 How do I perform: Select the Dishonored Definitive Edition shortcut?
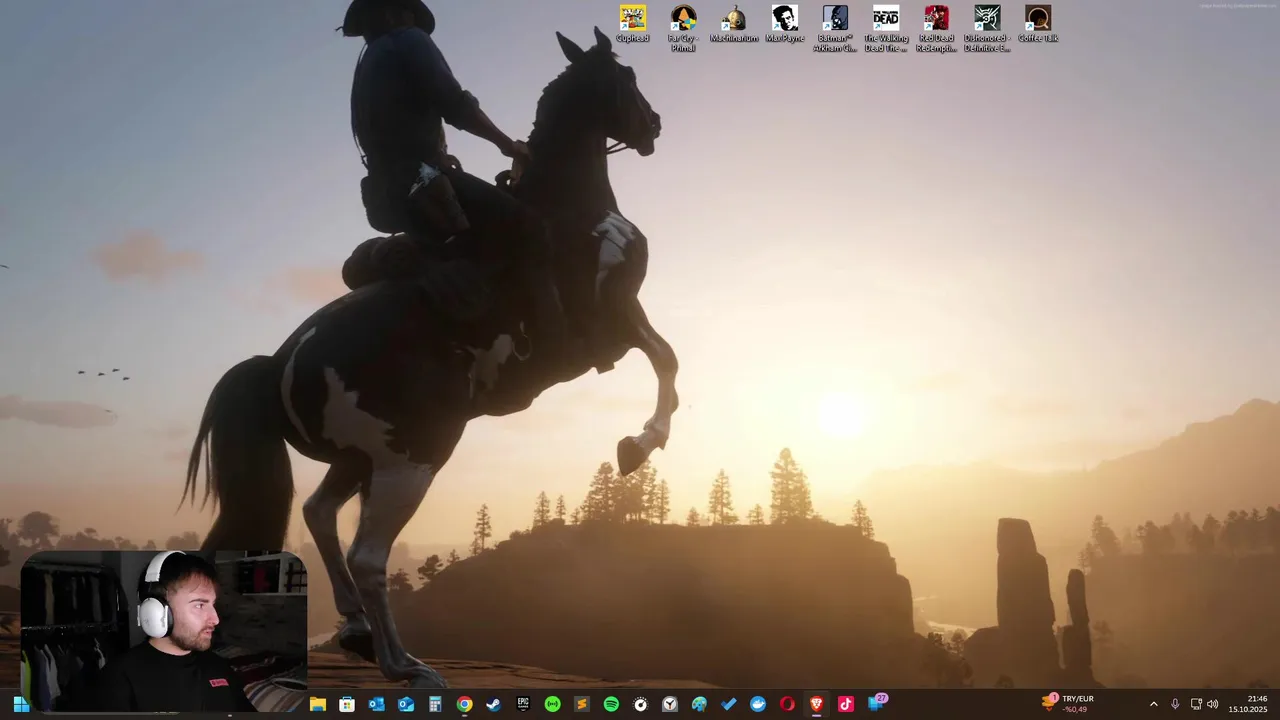(x=987, y=28)
